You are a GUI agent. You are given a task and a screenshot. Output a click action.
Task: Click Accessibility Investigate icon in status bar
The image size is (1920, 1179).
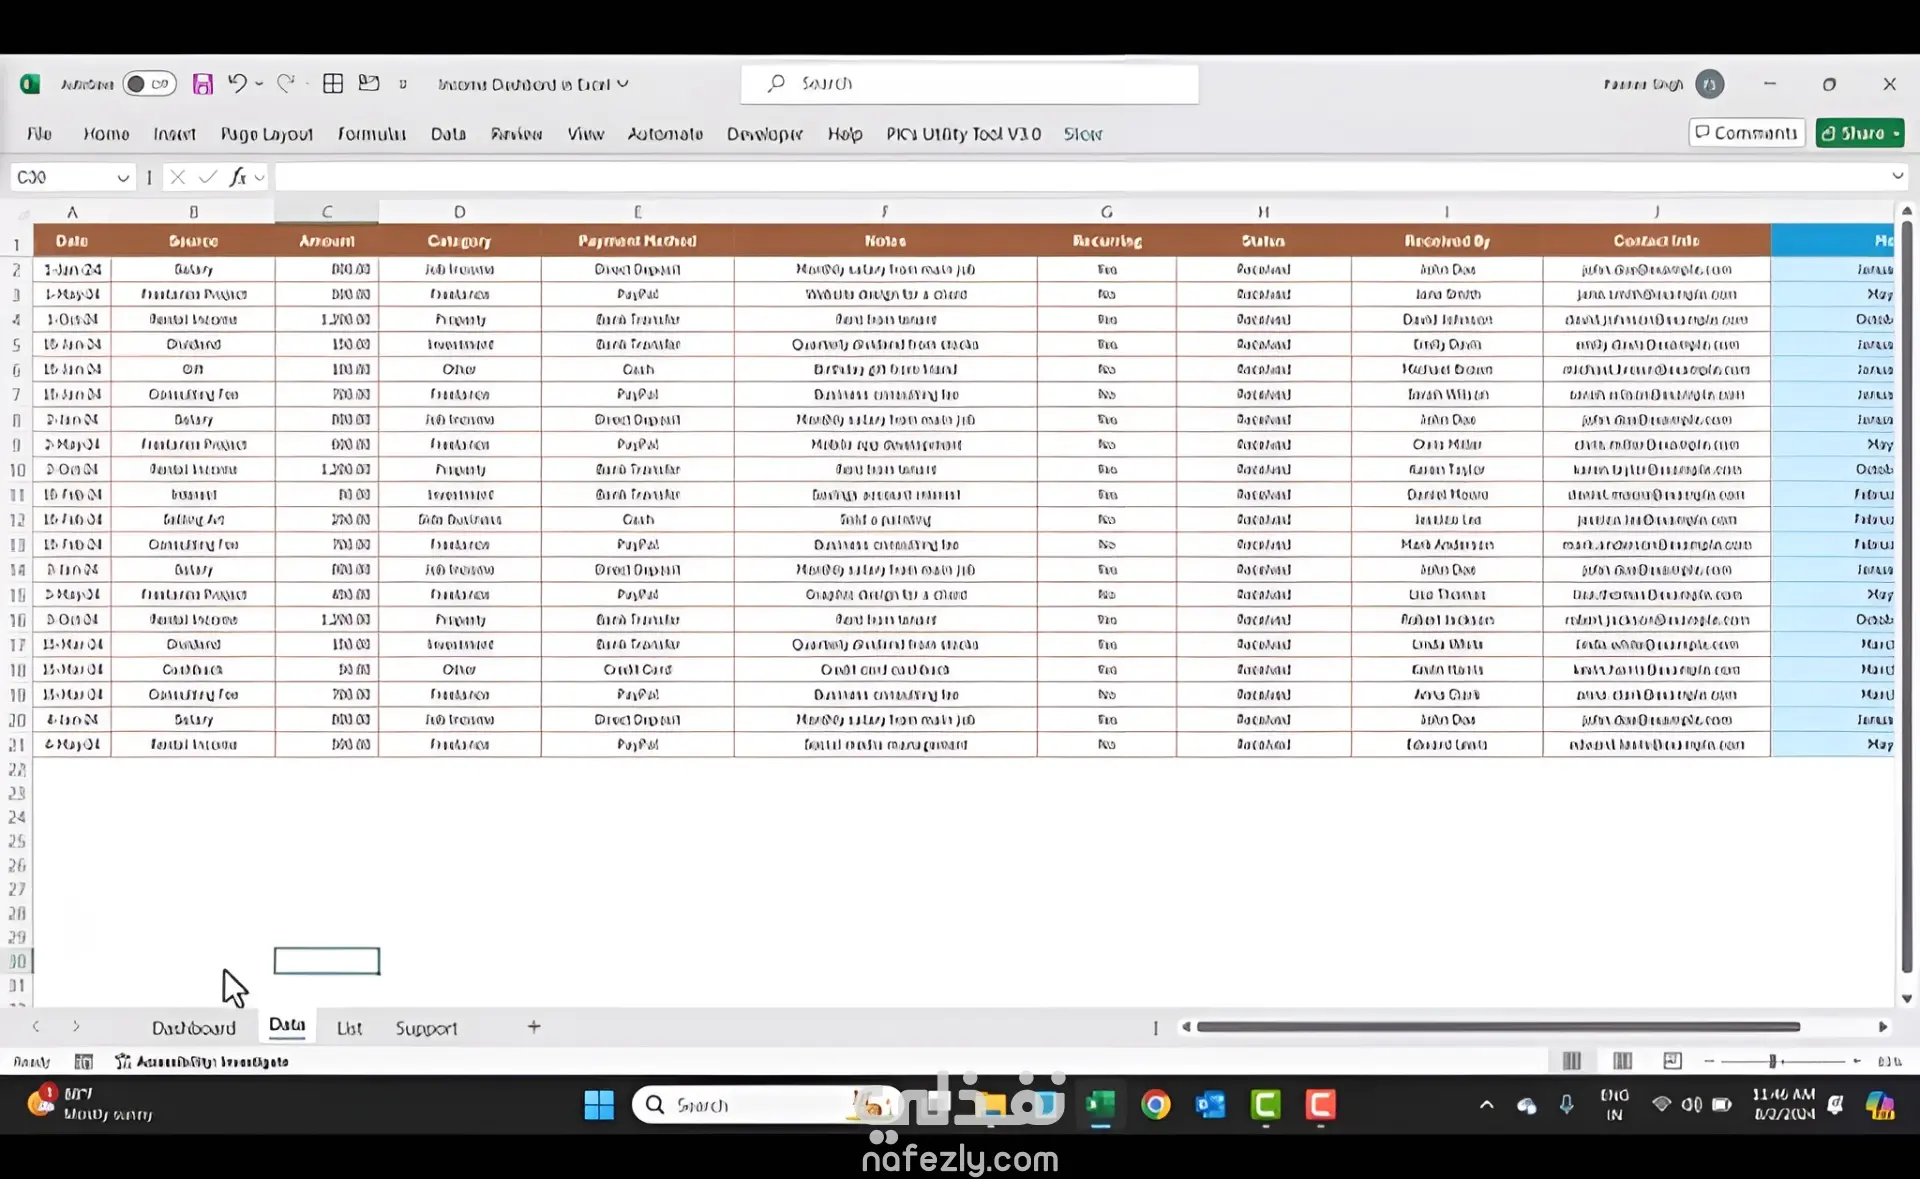point(123,1061)
